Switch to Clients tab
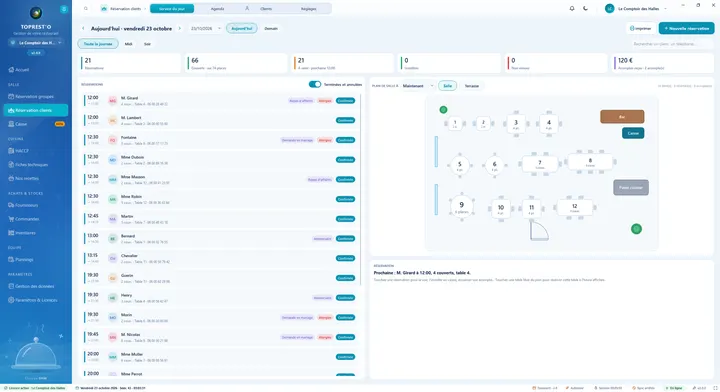The height and width of the screenshot is (392, 720). click(x=266, y=9)
